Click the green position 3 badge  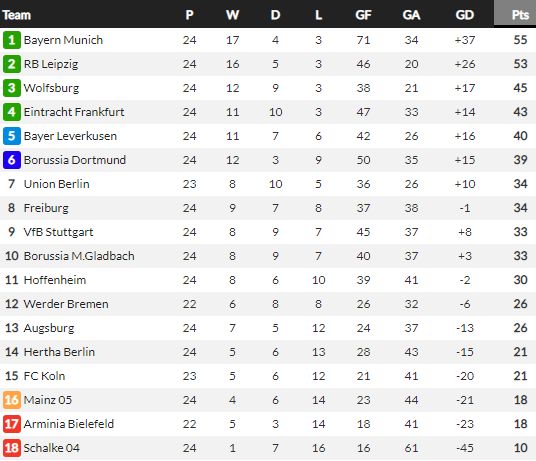point(12,88)
